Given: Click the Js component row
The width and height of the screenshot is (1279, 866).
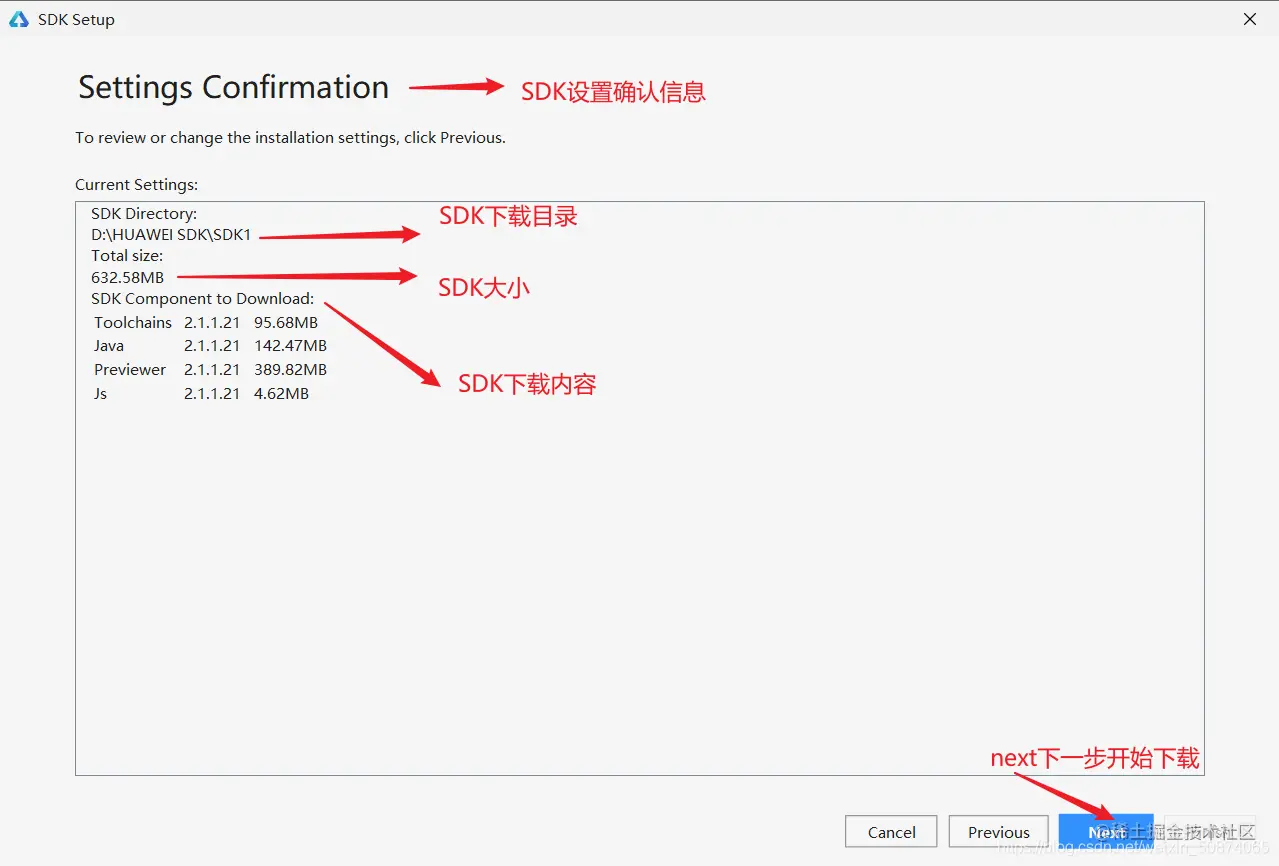Looking at the screenshot, I should click(201, 394).
